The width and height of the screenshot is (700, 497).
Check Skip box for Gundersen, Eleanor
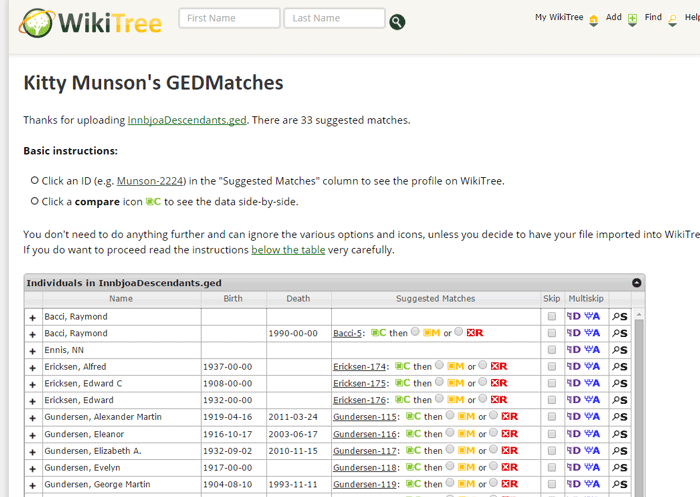[552, 434]
